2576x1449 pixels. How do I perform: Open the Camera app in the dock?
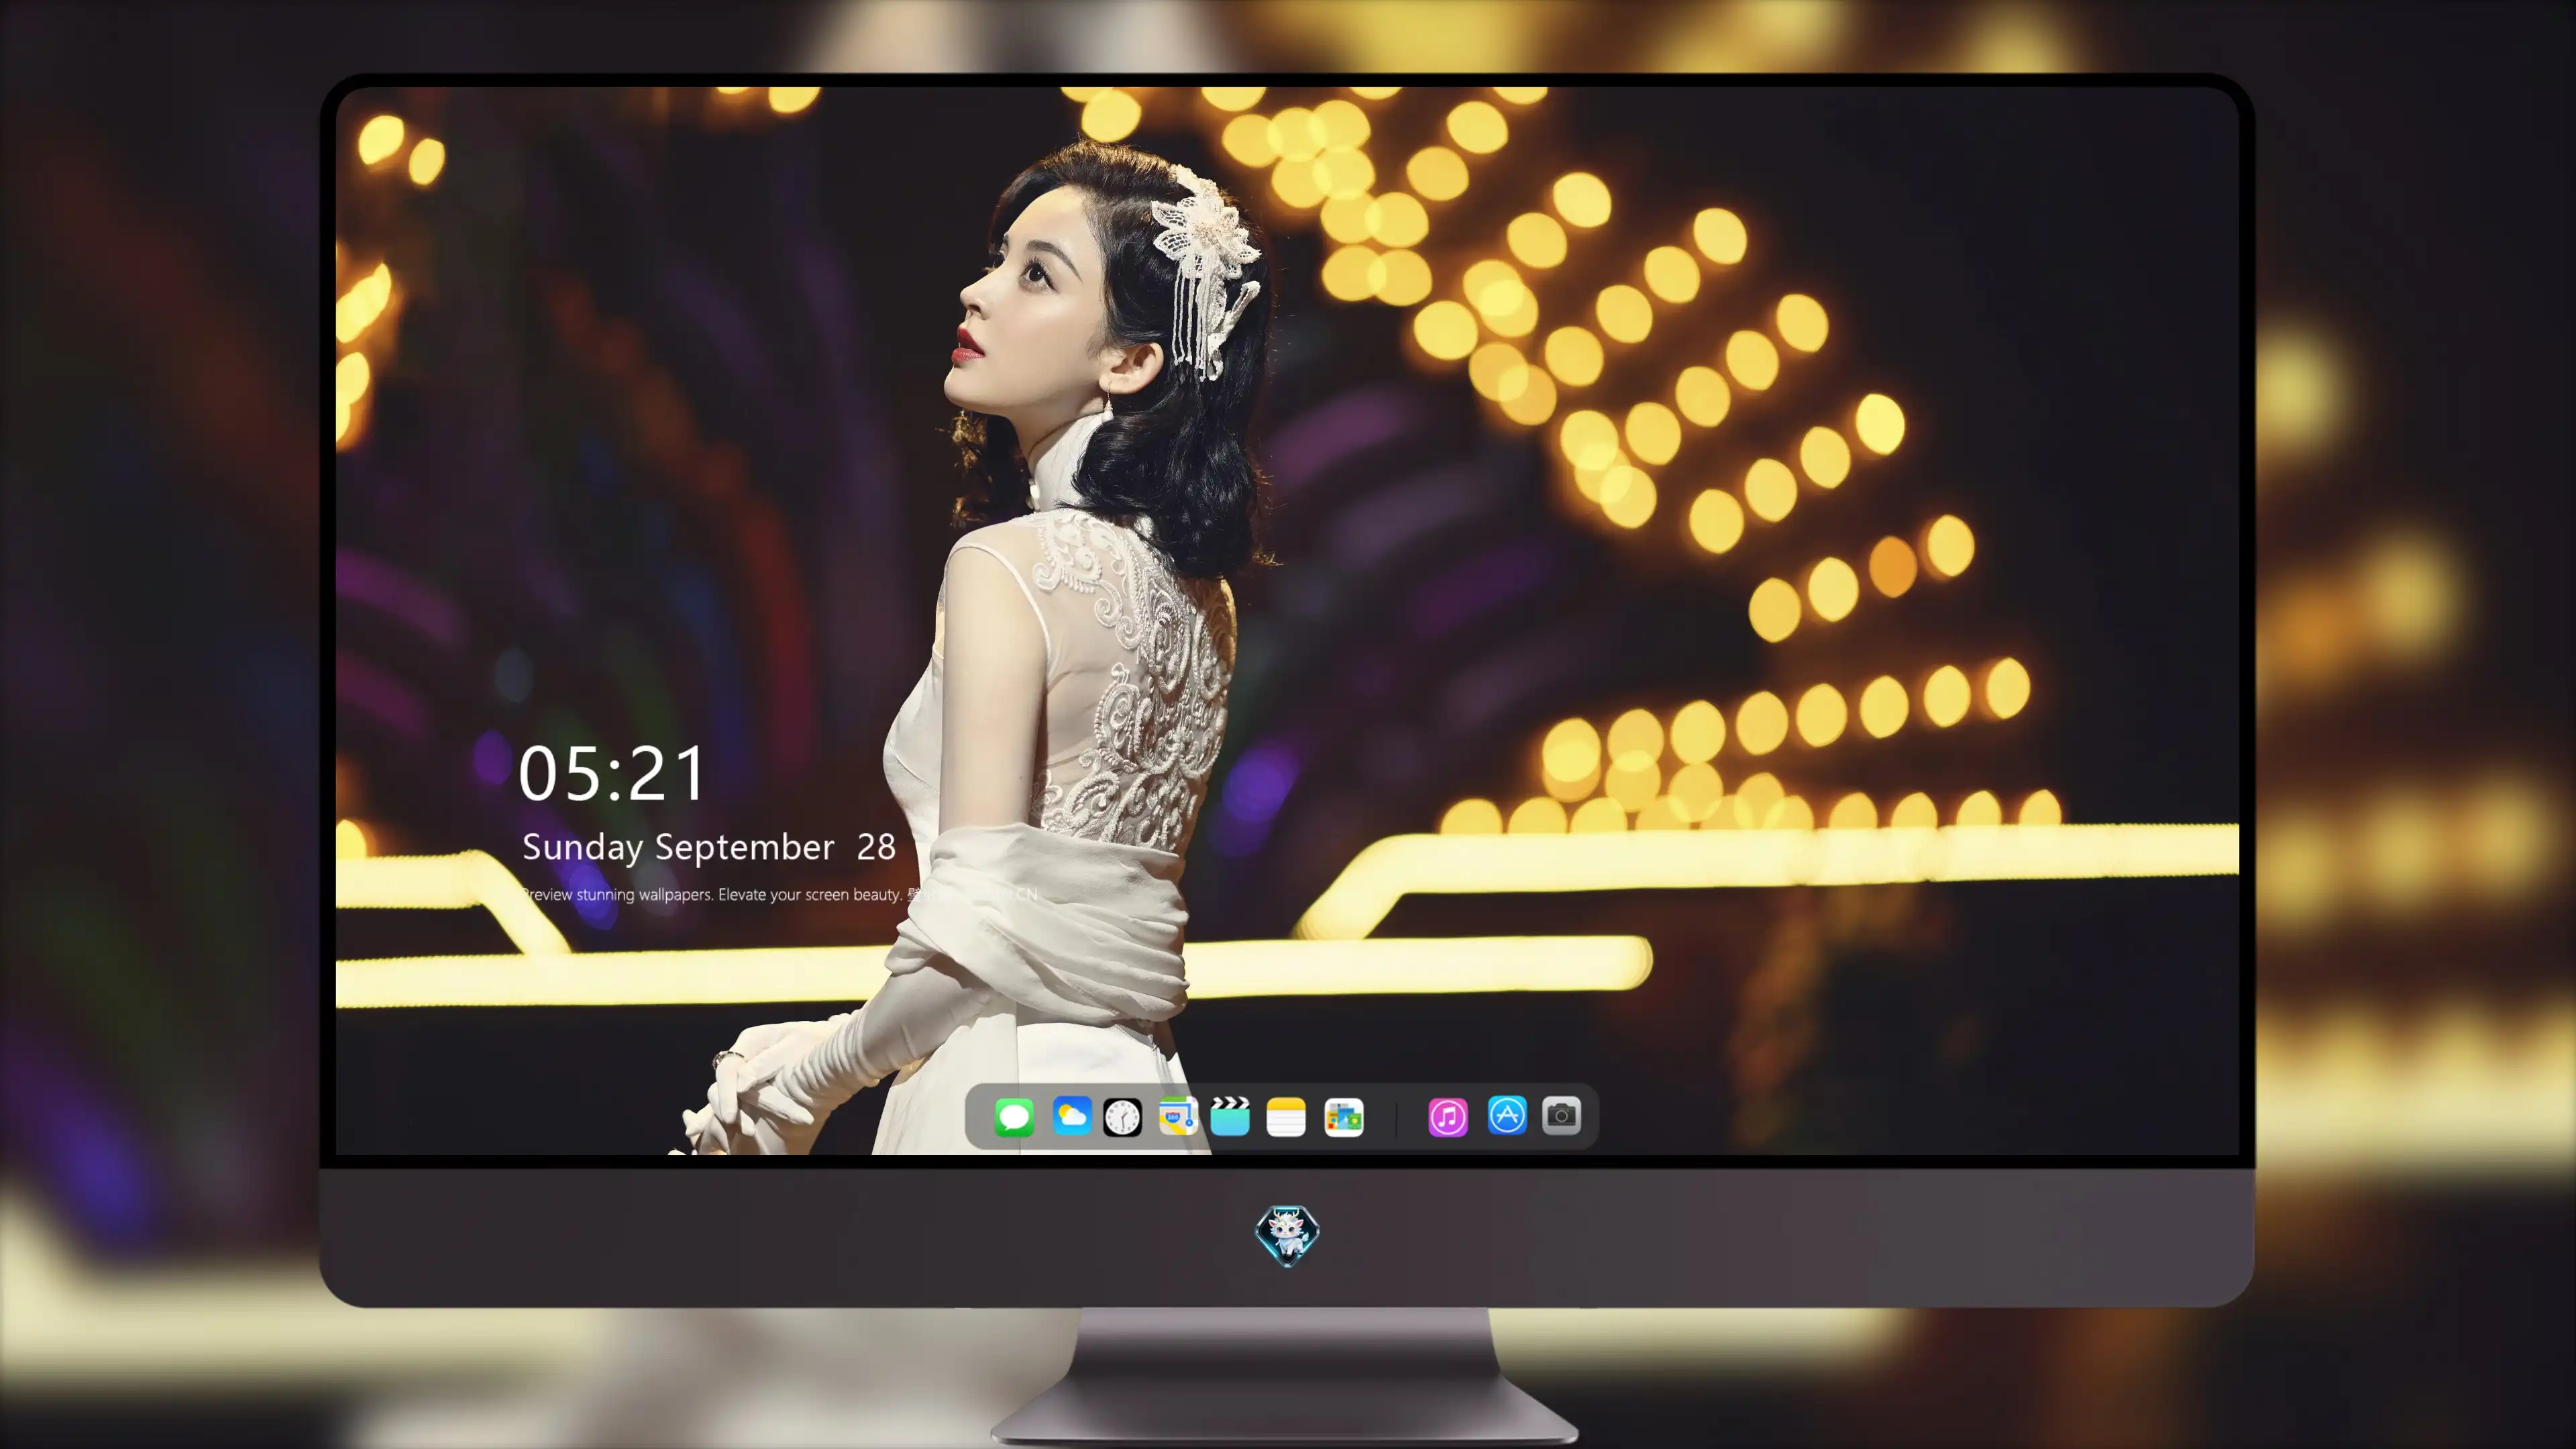(x=1561, y=1116)
